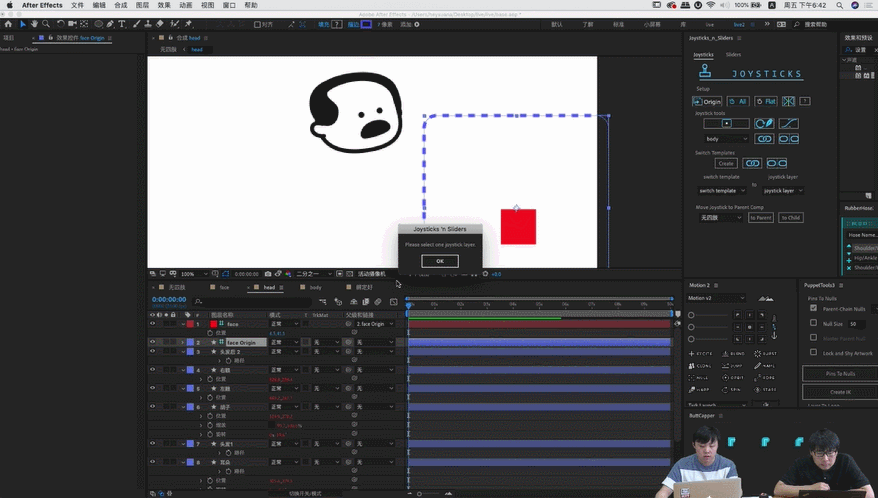Screen dimensions: 878x498
Task: Select the Clone Stamp tool
Action: click(x=148, y=24)
